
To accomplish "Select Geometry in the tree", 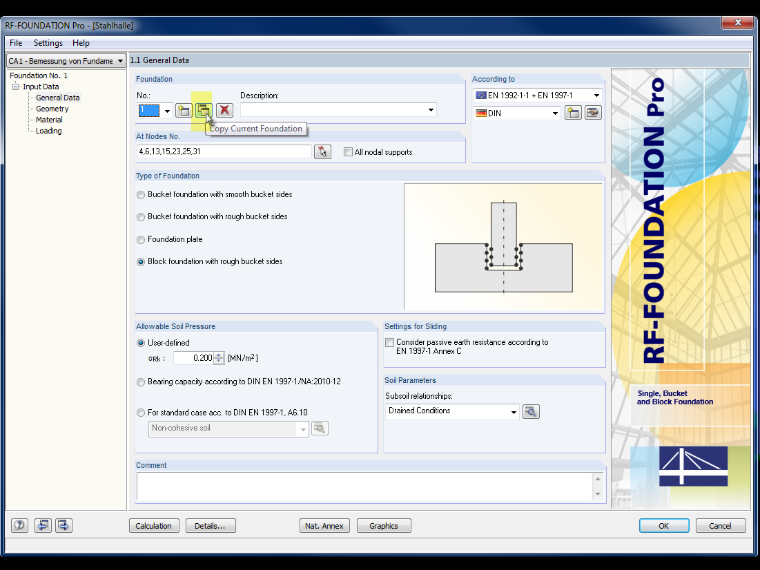I will coord(52,109).
